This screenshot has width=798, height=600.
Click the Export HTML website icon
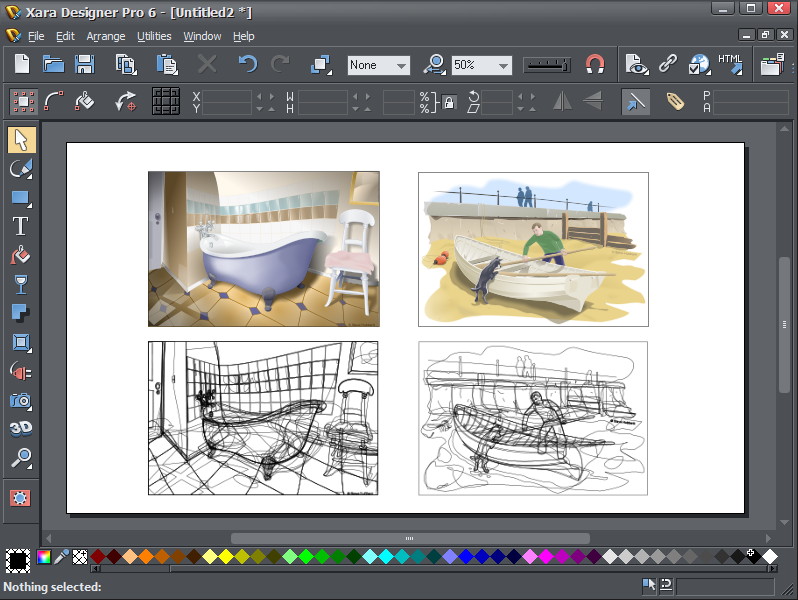[x=730, y=64]
